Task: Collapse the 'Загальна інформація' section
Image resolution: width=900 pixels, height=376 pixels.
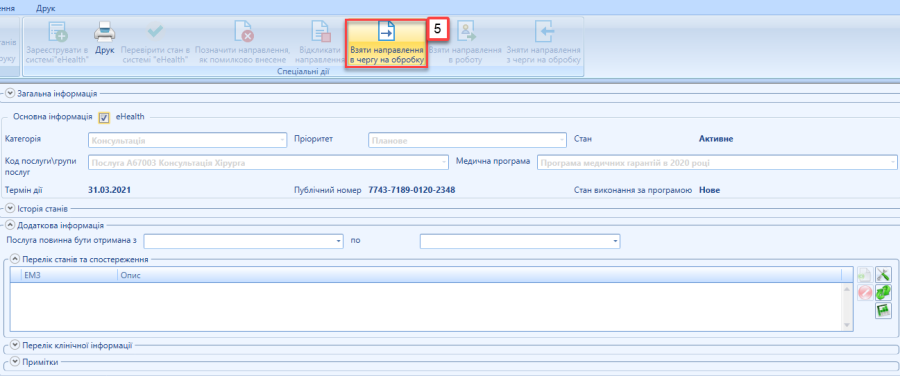Action: (x=10, y=93)
